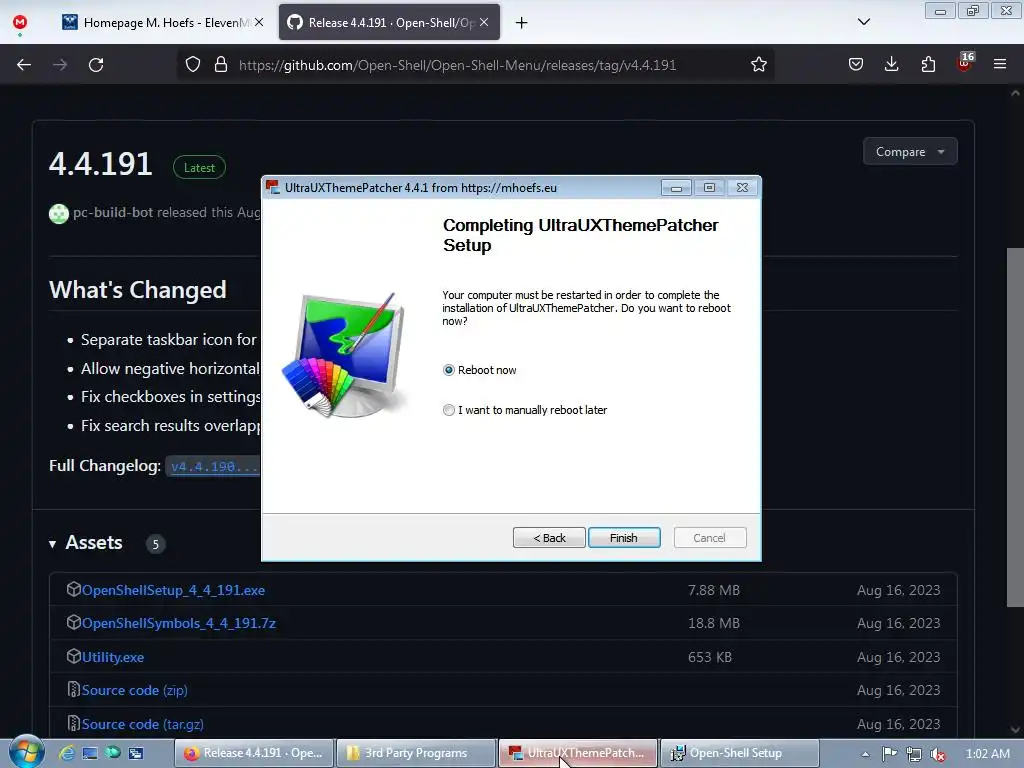Click the package icon beside OpenShellSetup exe
This screenshot has width=1024, height=768.
[x=73, y=589]
